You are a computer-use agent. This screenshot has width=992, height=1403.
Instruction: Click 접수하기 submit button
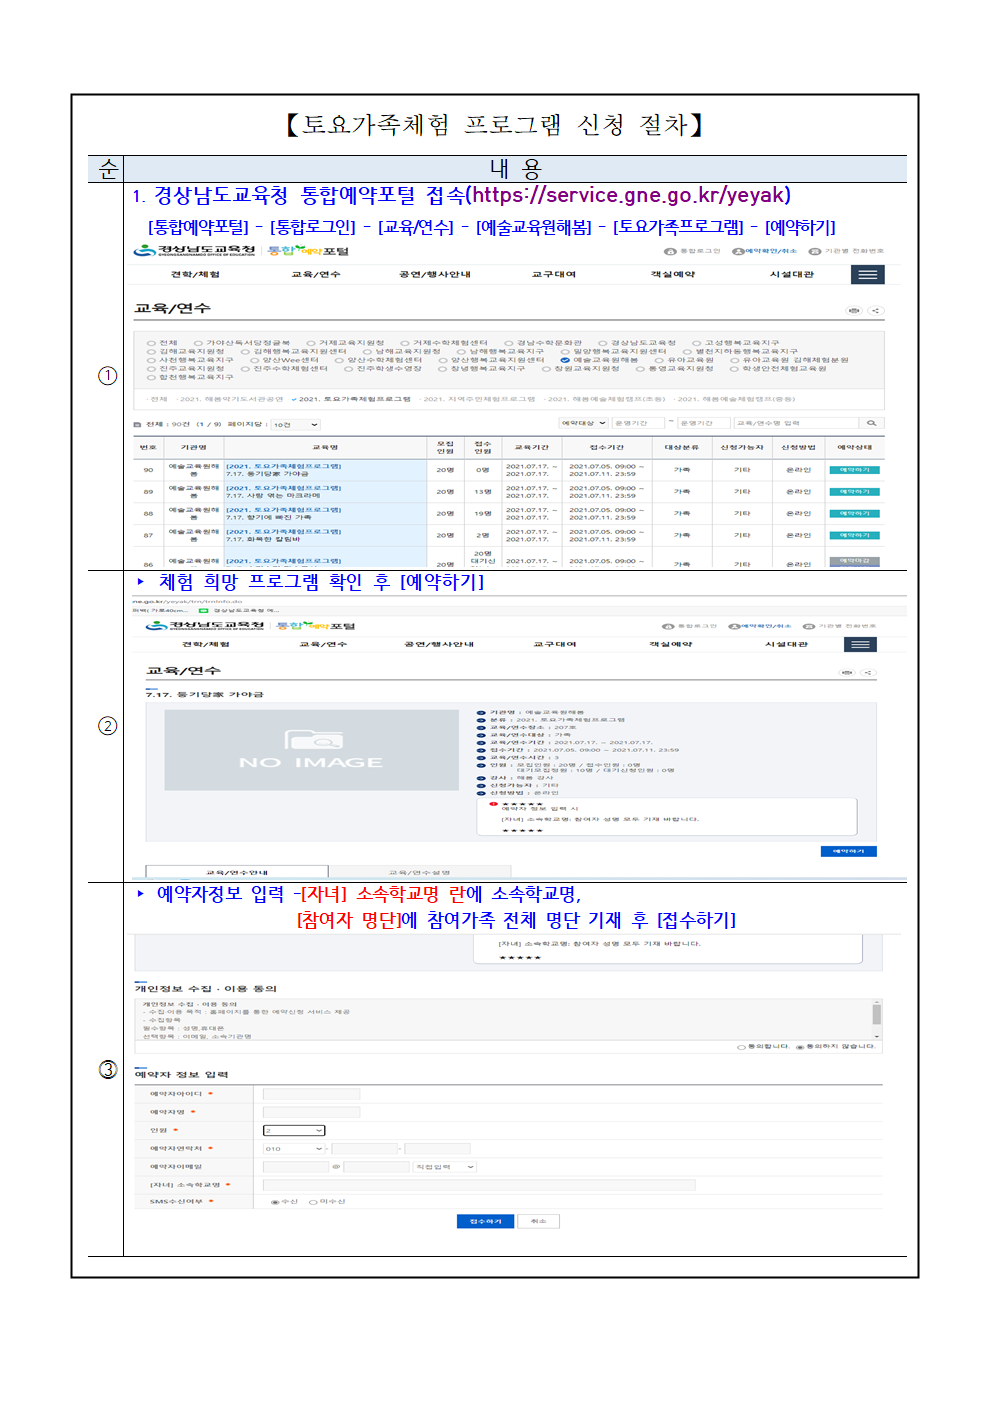coord(486,1221)
